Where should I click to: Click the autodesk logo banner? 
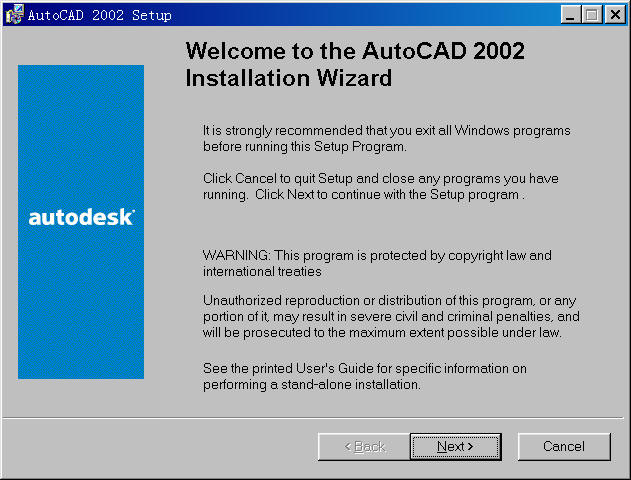(x=81, y=222)
